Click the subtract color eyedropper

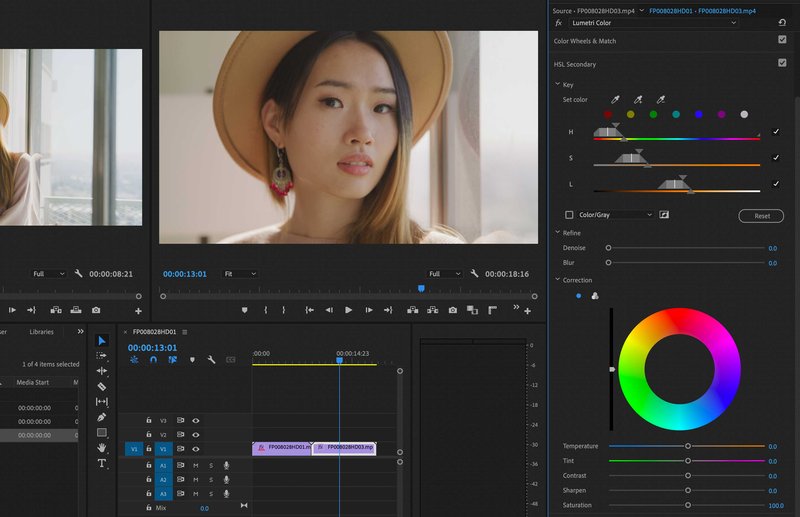[661, 100]
